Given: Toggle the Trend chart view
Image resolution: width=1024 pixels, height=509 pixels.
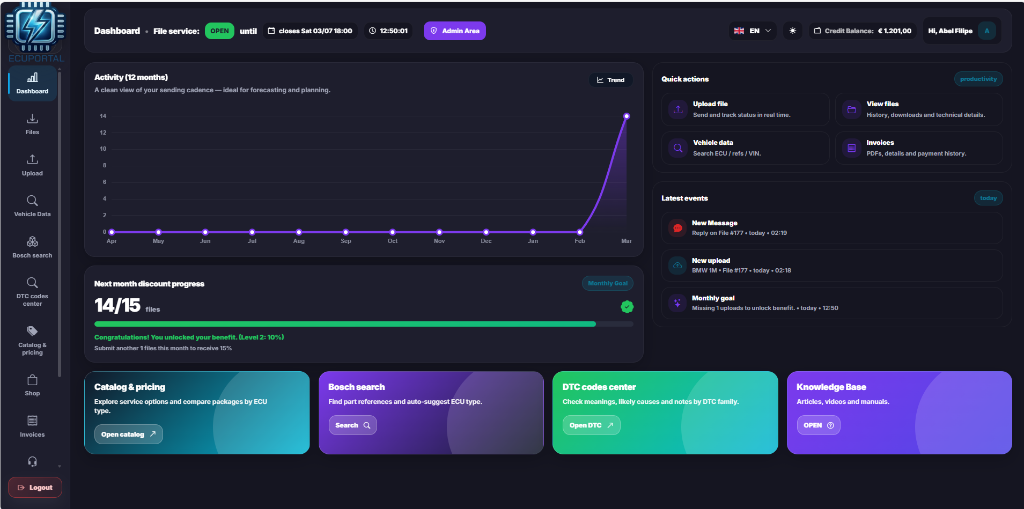Looking at the screenshot, I should (x=610, y=80).
